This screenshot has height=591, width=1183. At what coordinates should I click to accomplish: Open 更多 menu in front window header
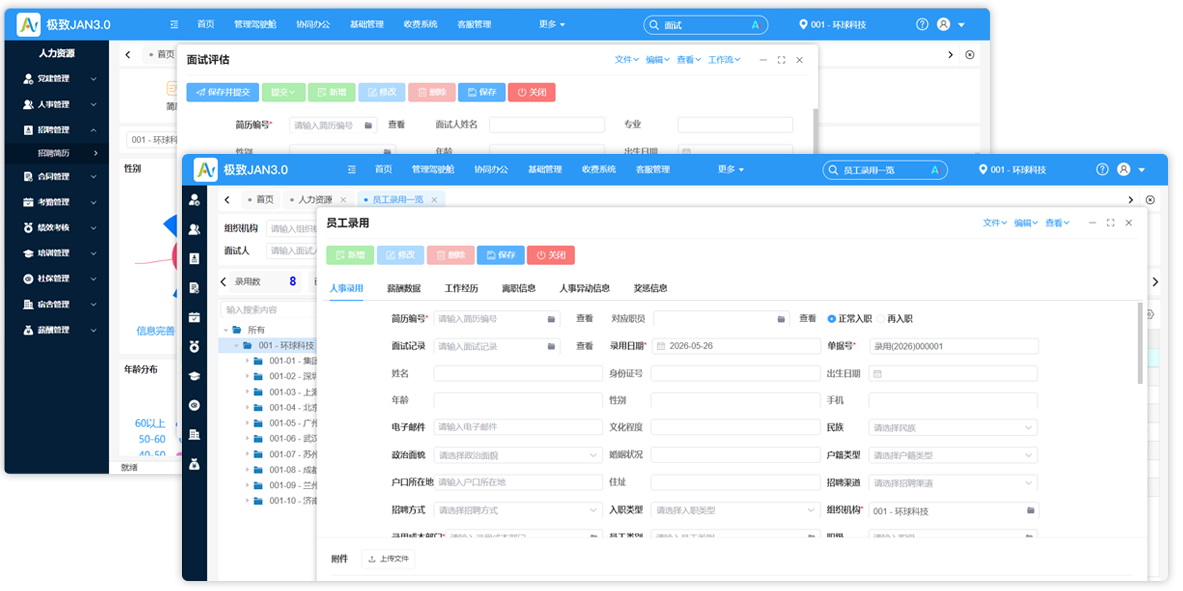(x=730, y=169)
